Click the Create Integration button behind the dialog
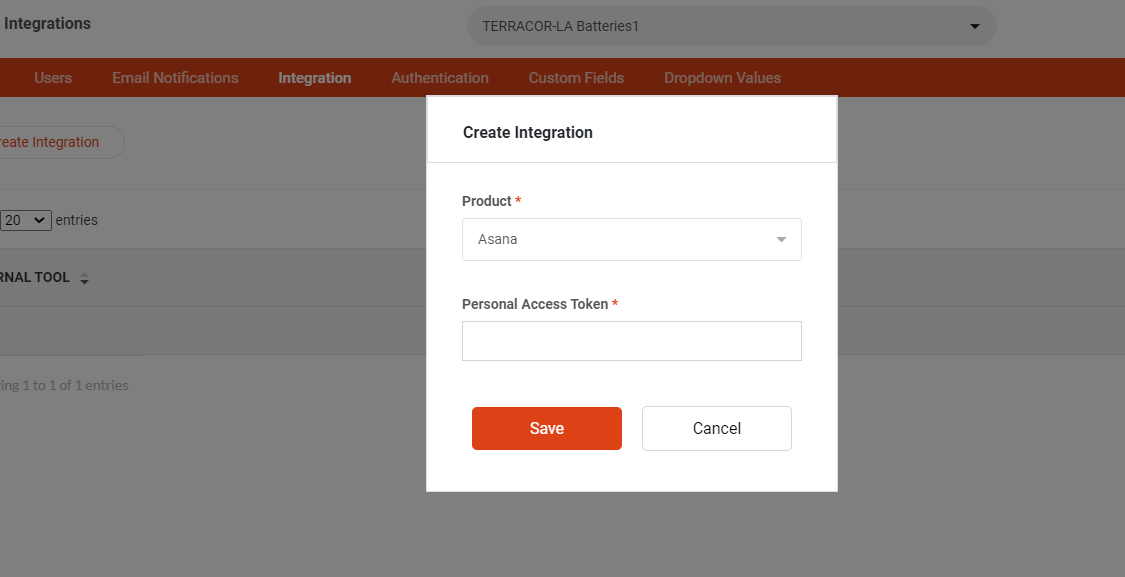 (57, 142)
